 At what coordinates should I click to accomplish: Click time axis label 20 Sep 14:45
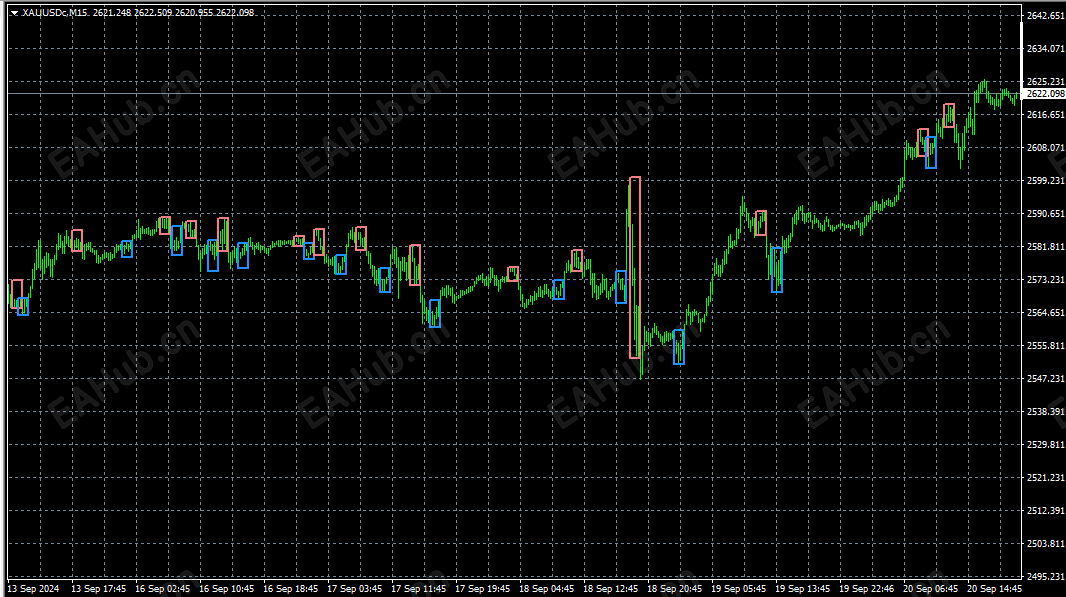pyautogui.click(x=994, y=589)
